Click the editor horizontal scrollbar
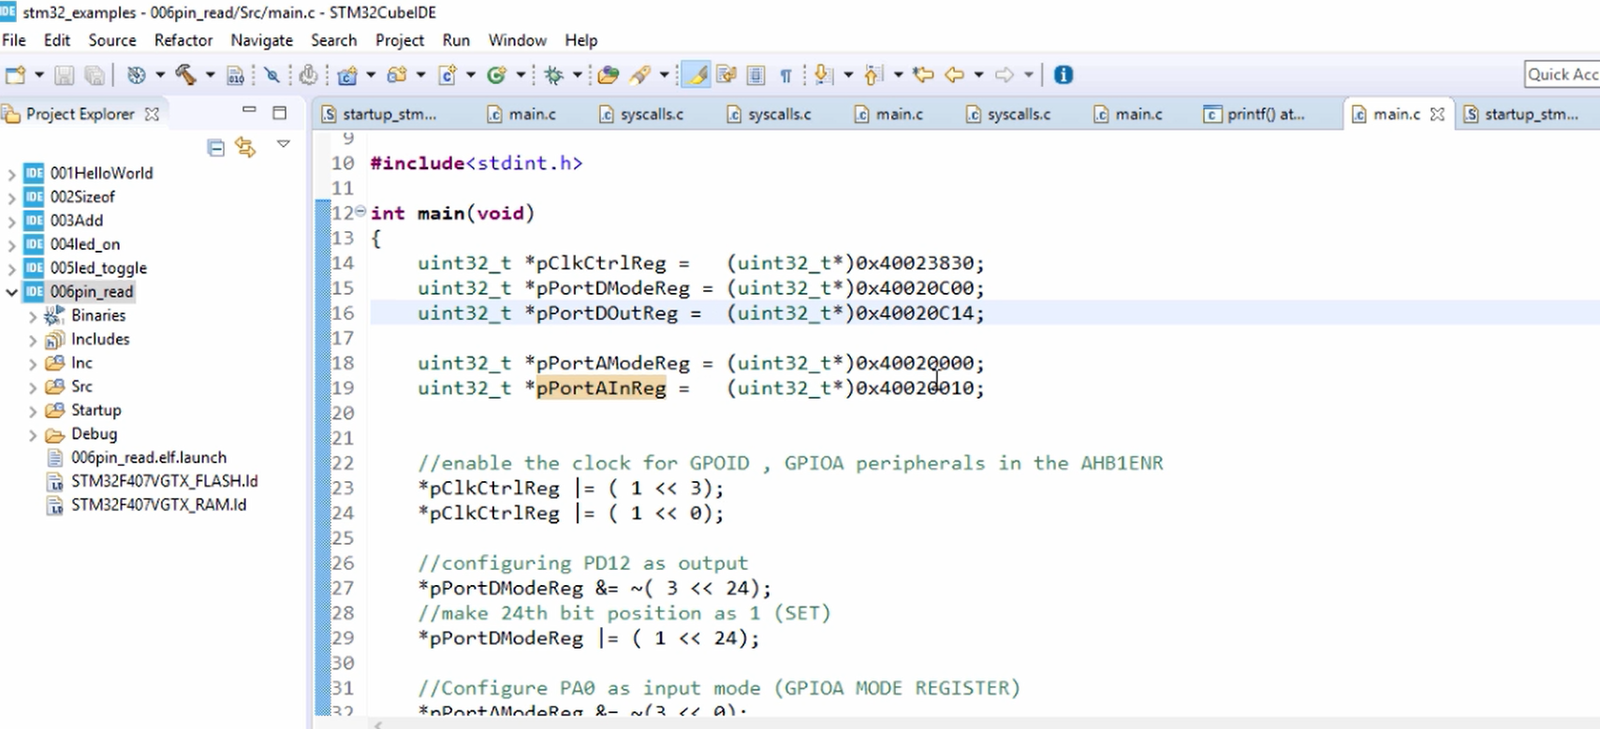 click(x=985, y=723)
